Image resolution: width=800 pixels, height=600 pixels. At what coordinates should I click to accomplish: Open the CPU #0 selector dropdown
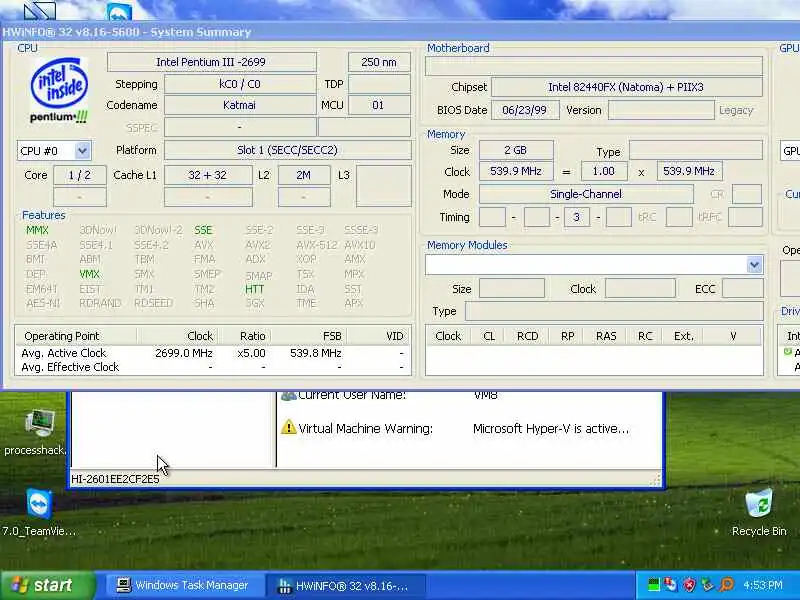pyautogui.click(x=82, y=151)
